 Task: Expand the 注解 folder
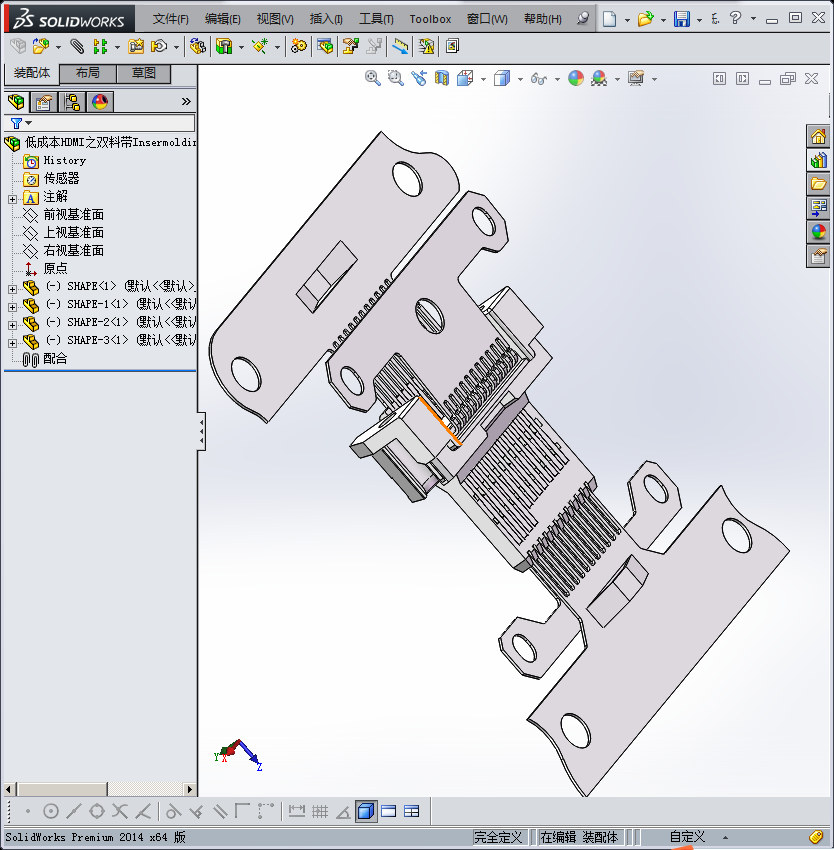(12, 199)
